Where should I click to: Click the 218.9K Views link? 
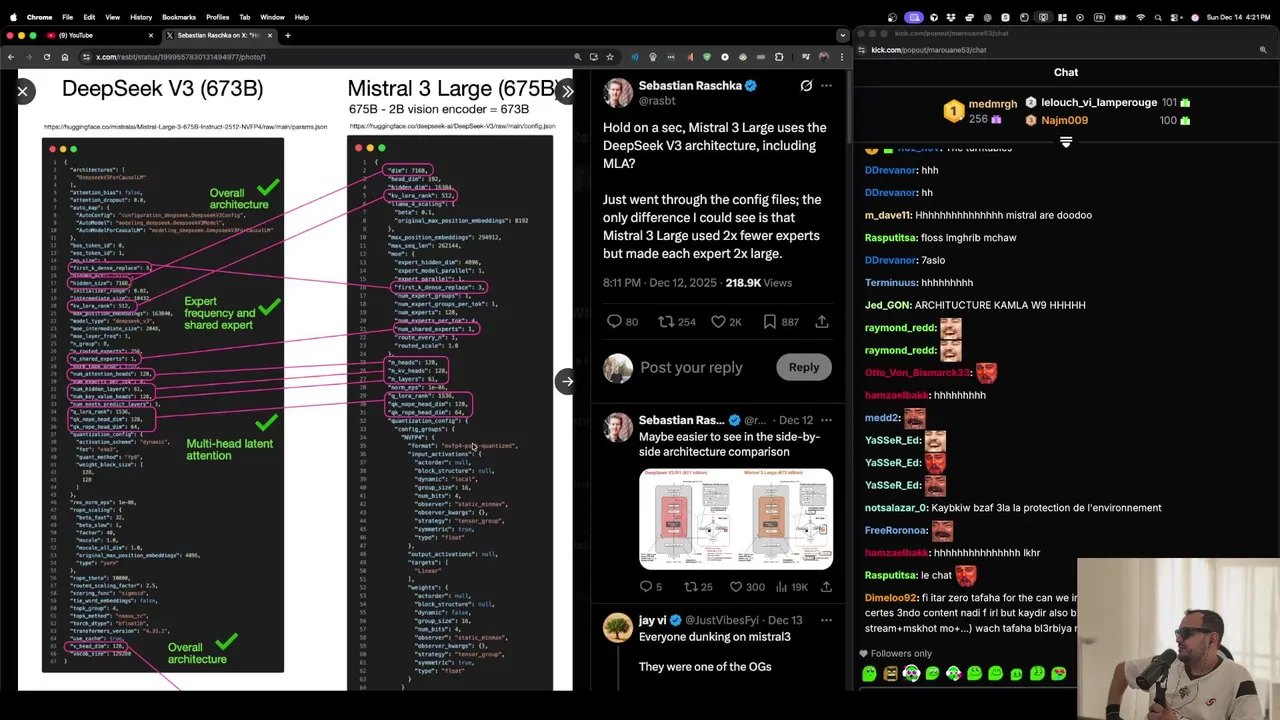pos(758,283)
